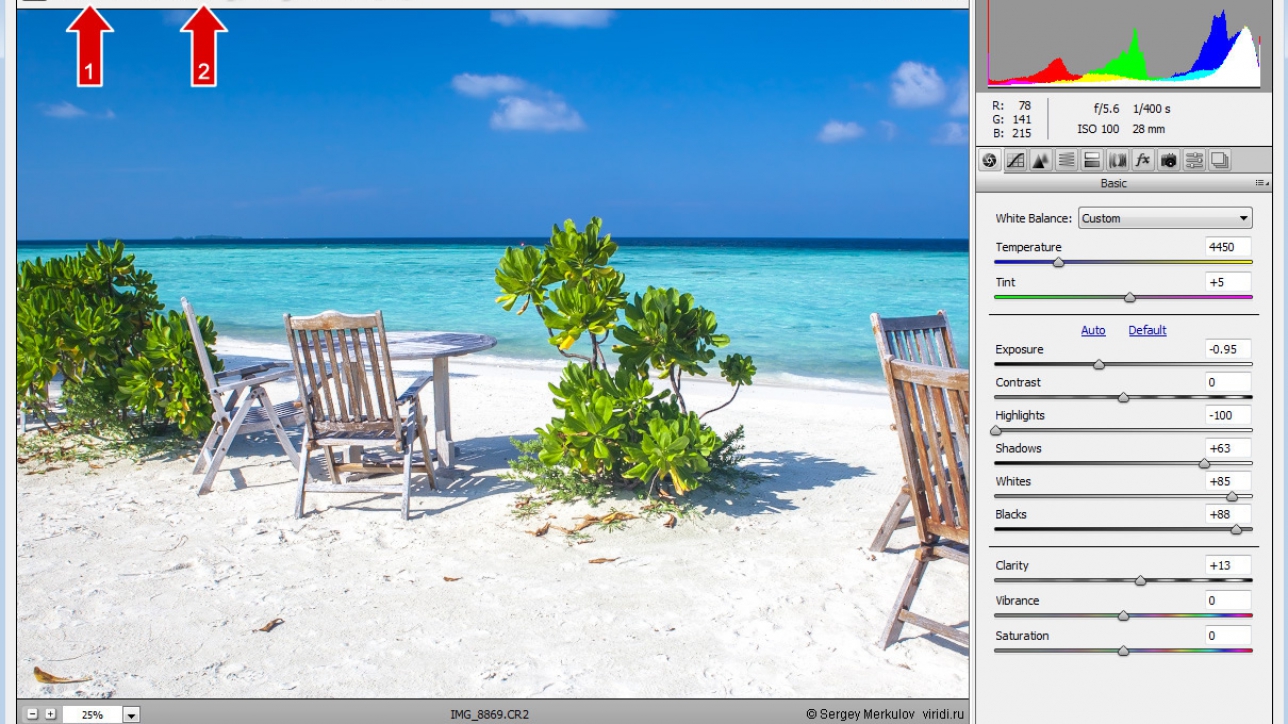Open the Snapshots panel
The height and width of the screenshot is (724, 1288).
[x=1219, y=160]
